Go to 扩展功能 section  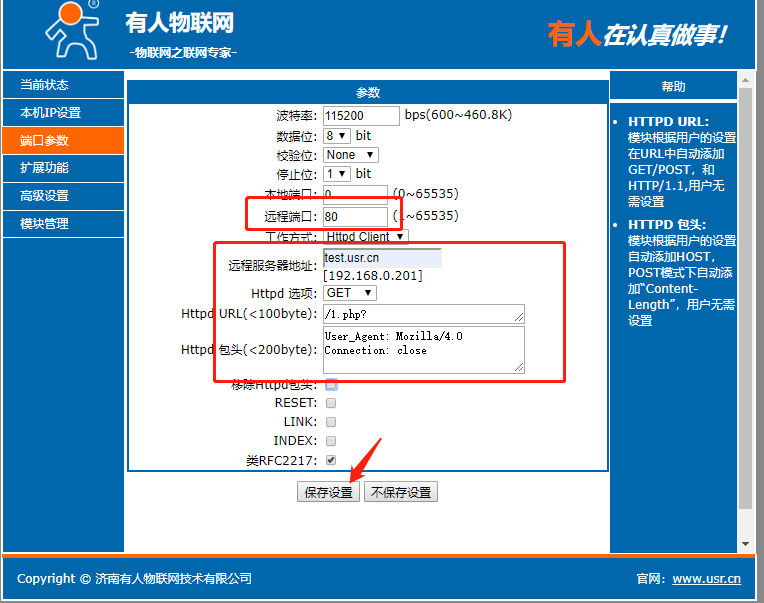pos(62,168)
